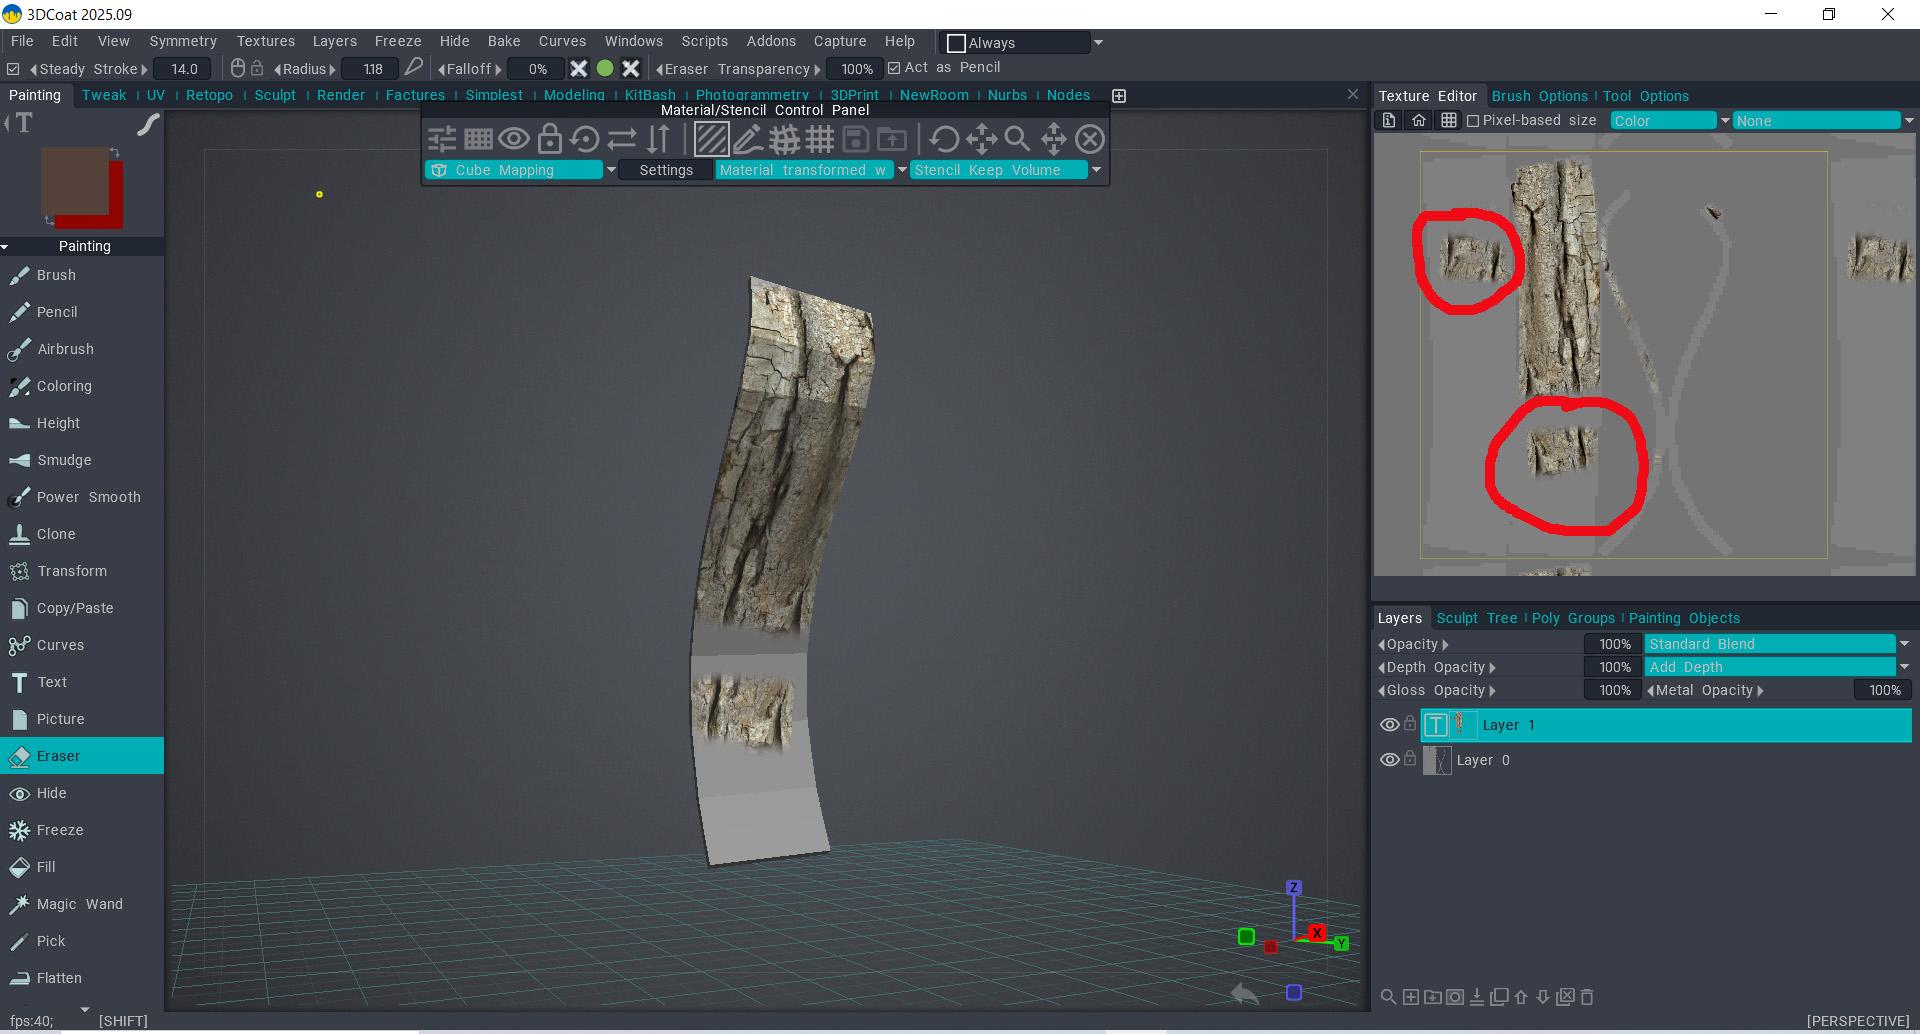Disable the Act as Pencil checkbox
Screen dimensions: 1920x1034
pos(894,68)
